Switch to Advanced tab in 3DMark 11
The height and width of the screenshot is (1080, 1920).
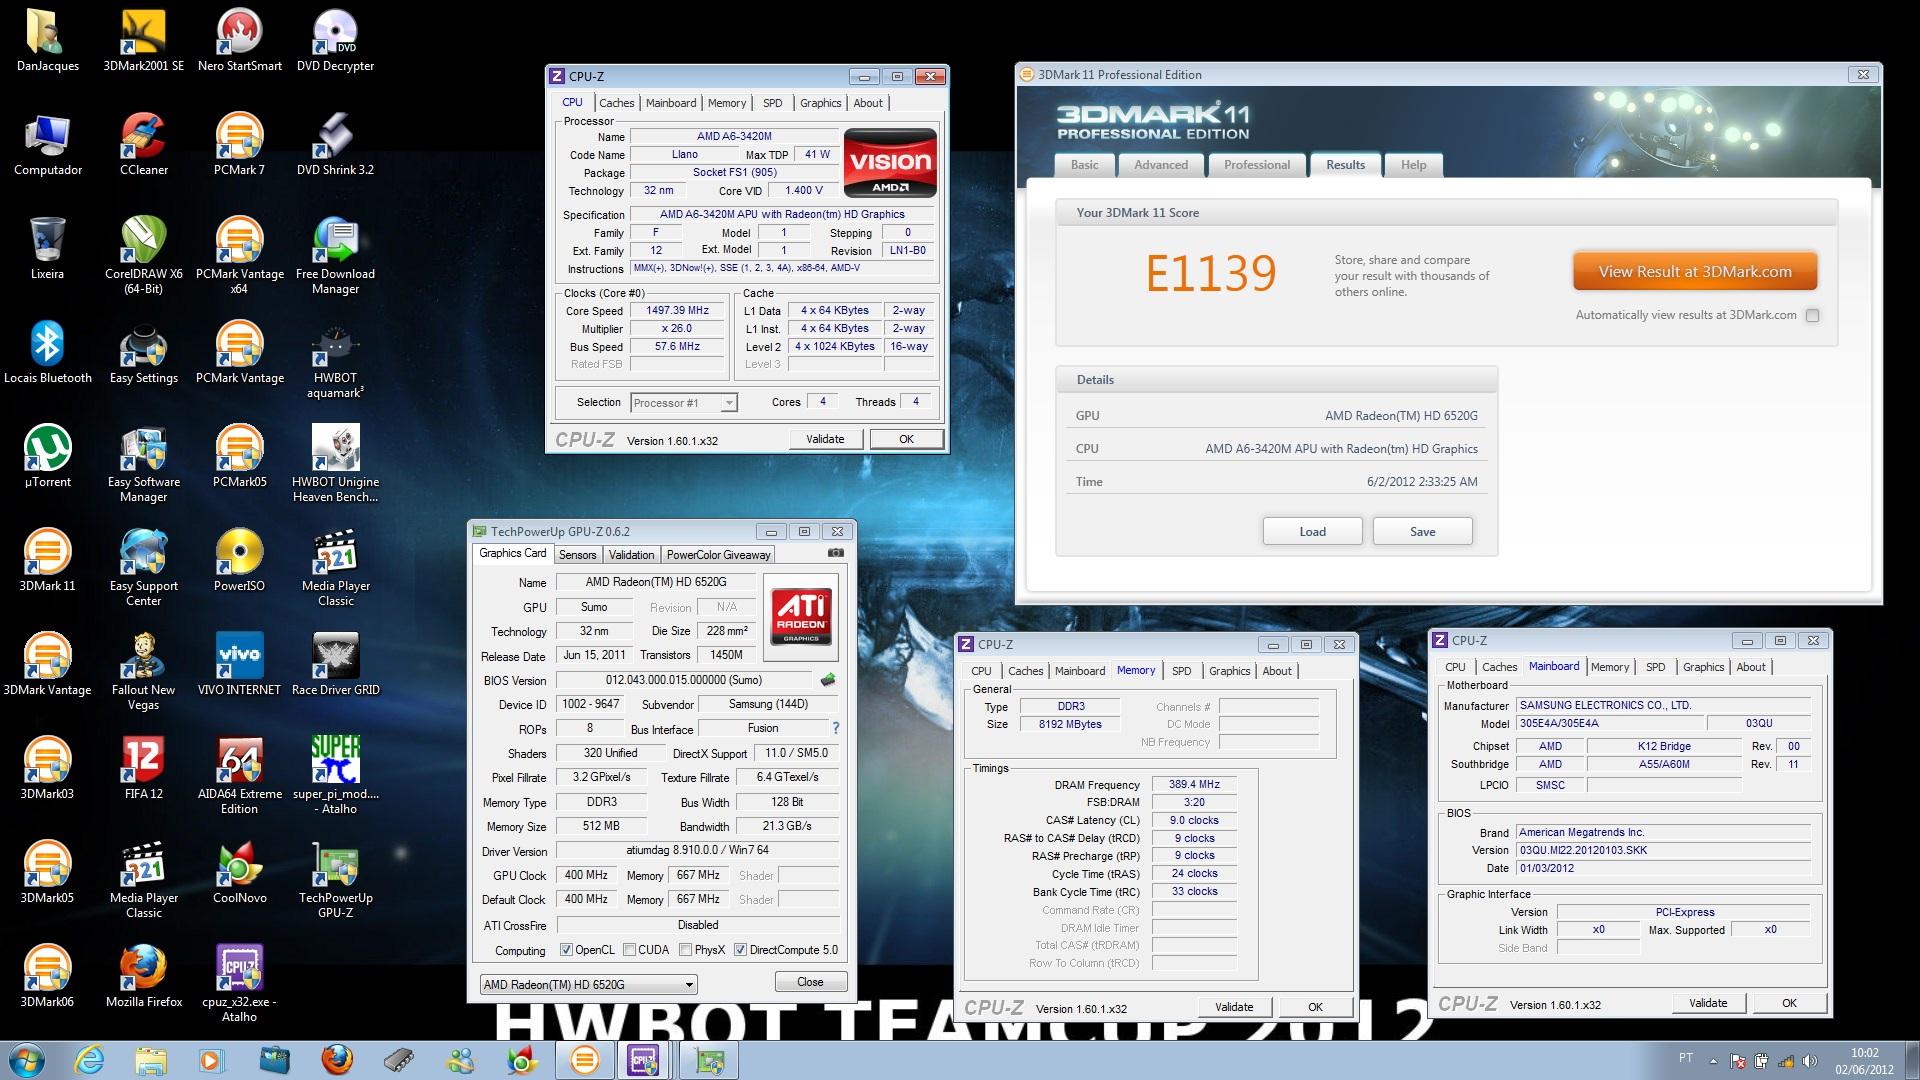point(1160,165)
